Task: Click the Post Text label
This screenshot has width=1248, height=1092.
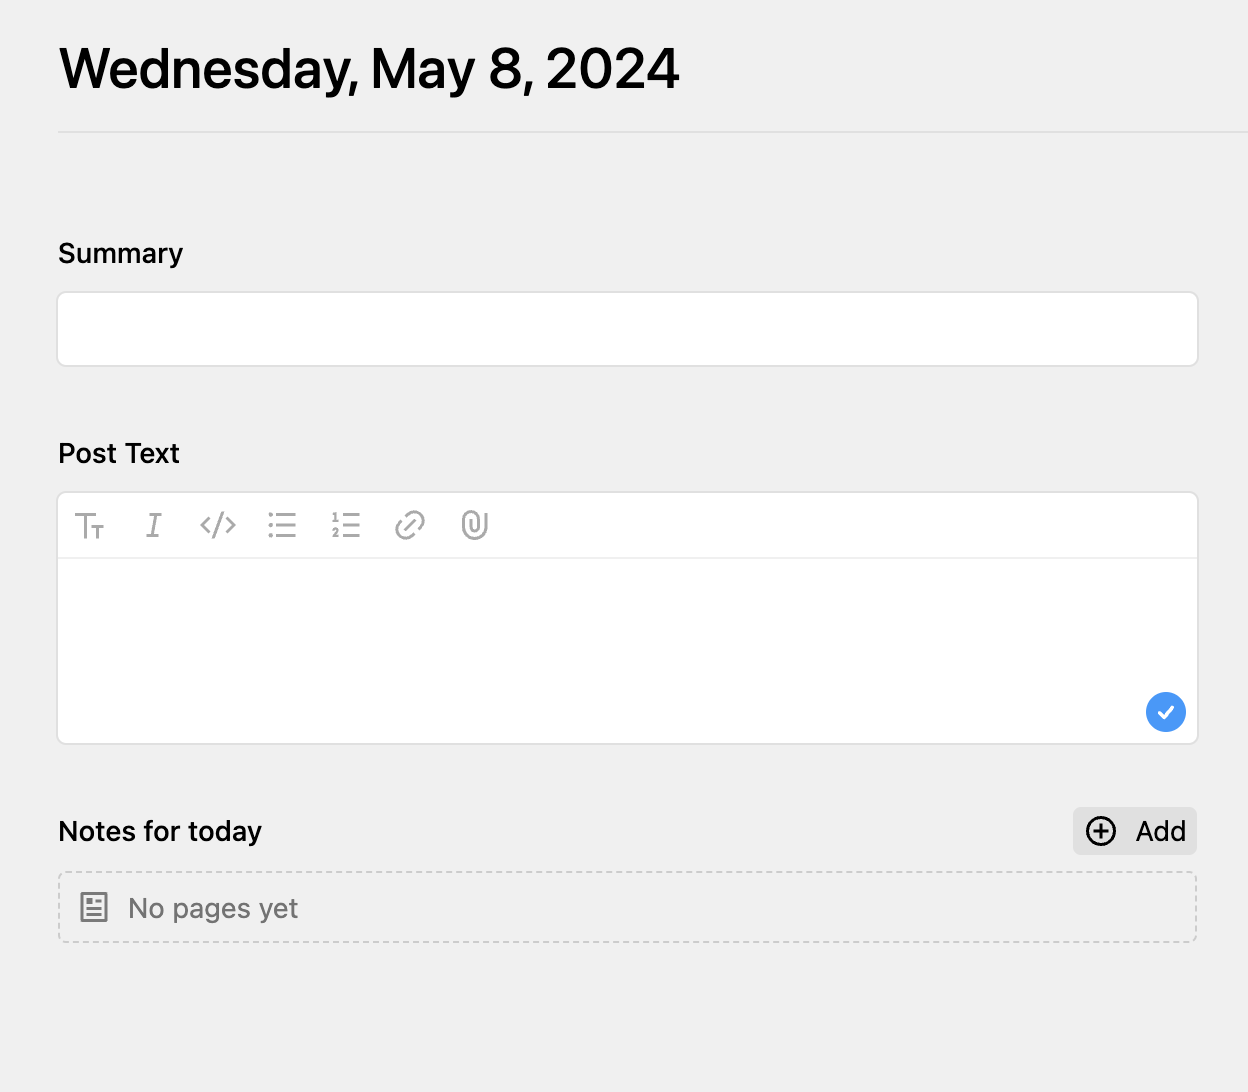Action: 119,453
